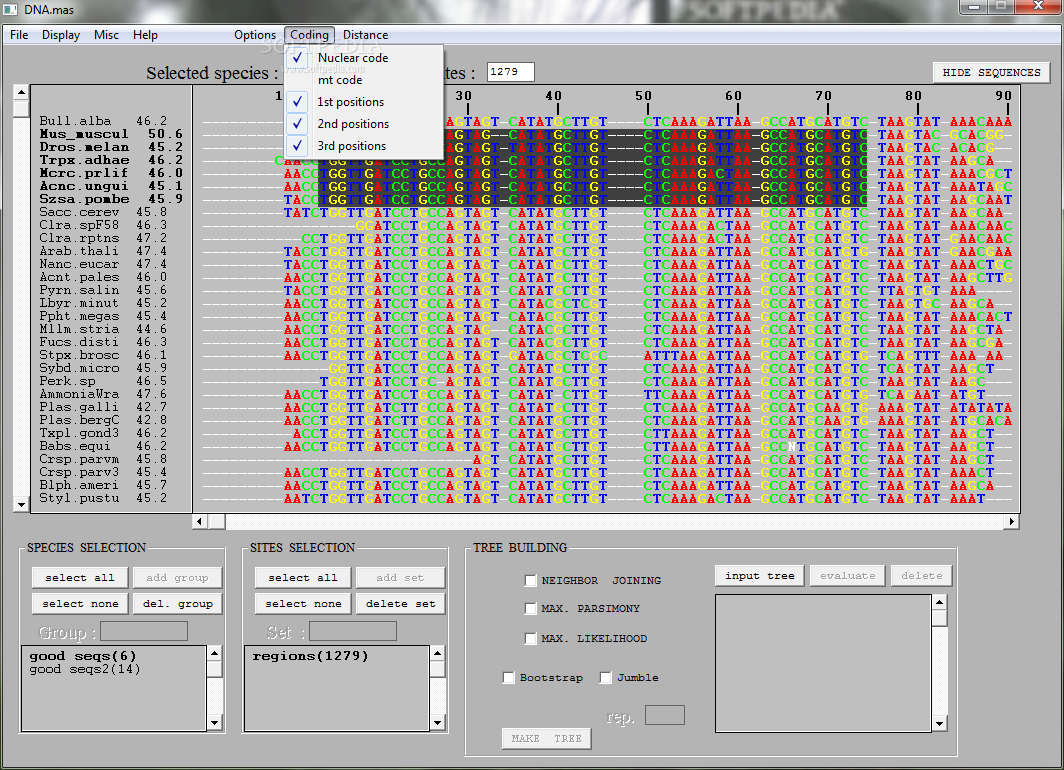Click species list scroll down arrow

click(21, 505)
